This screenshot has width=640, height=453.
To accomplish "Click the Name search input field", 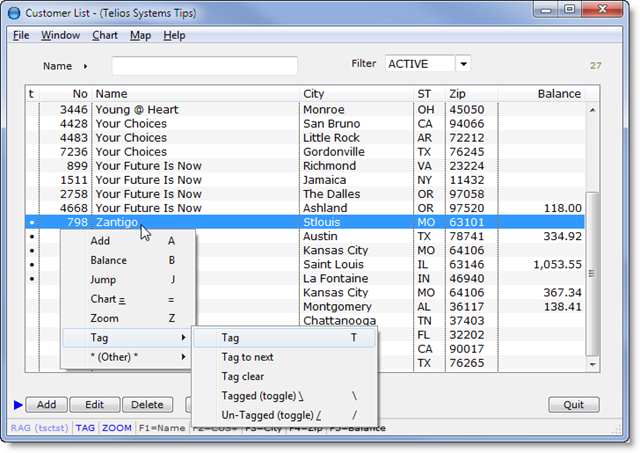I will coord(204,66).
